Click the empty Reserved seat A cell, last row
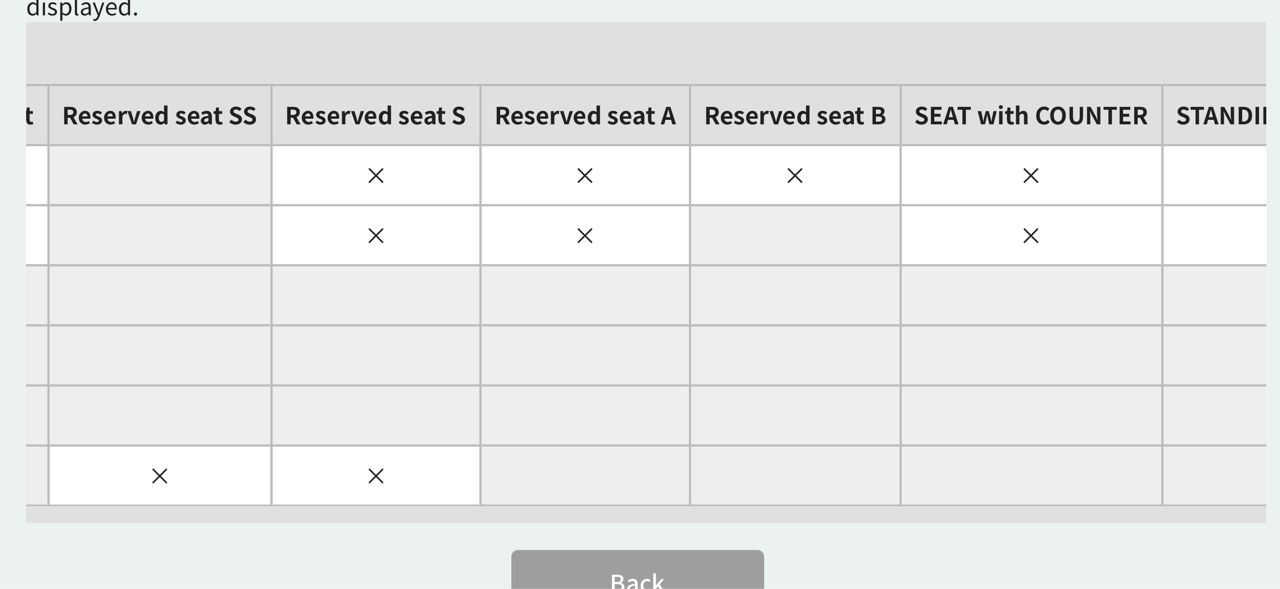Viewport: 1280px width, 589px height. tap(585, 476)
